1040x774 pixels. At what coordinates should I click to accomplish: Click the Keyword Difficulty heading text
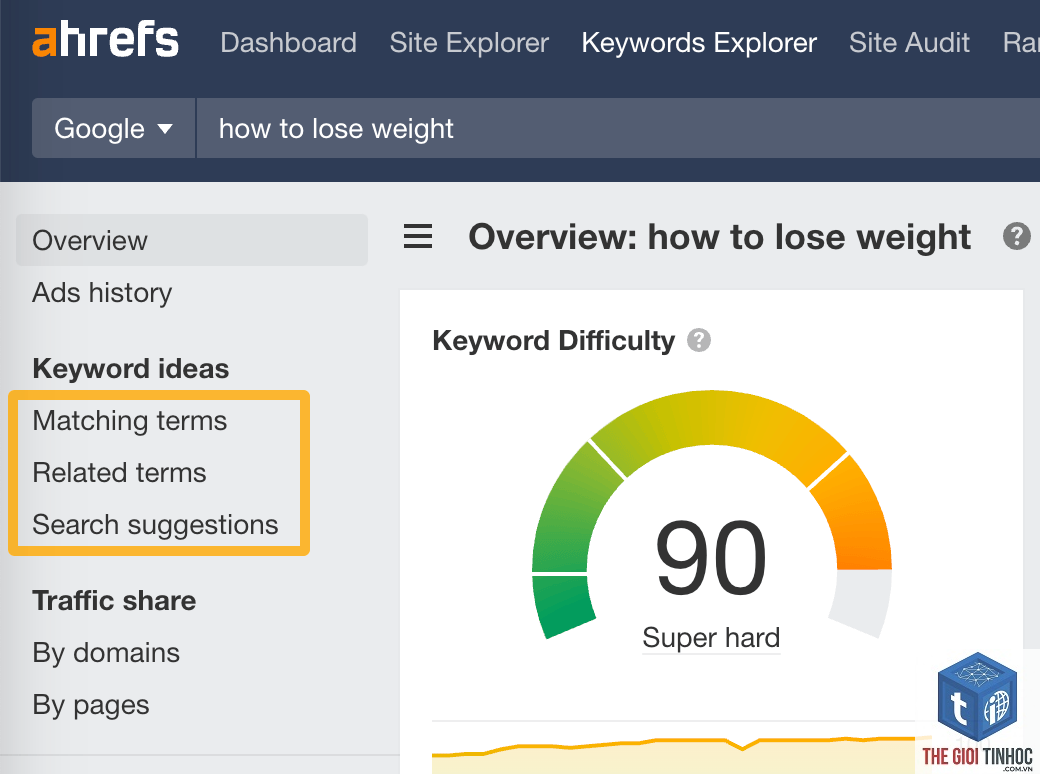click(x=554, y=340)
